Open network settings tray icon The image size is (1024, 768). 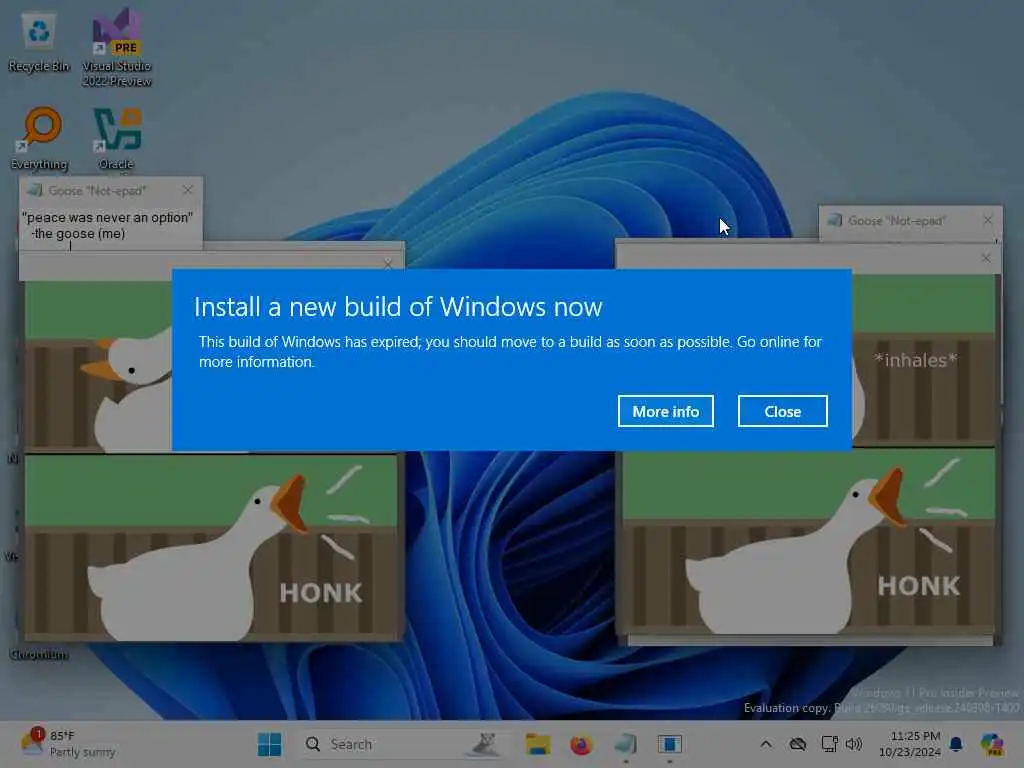pyautogui.click(x=829, y=744)
